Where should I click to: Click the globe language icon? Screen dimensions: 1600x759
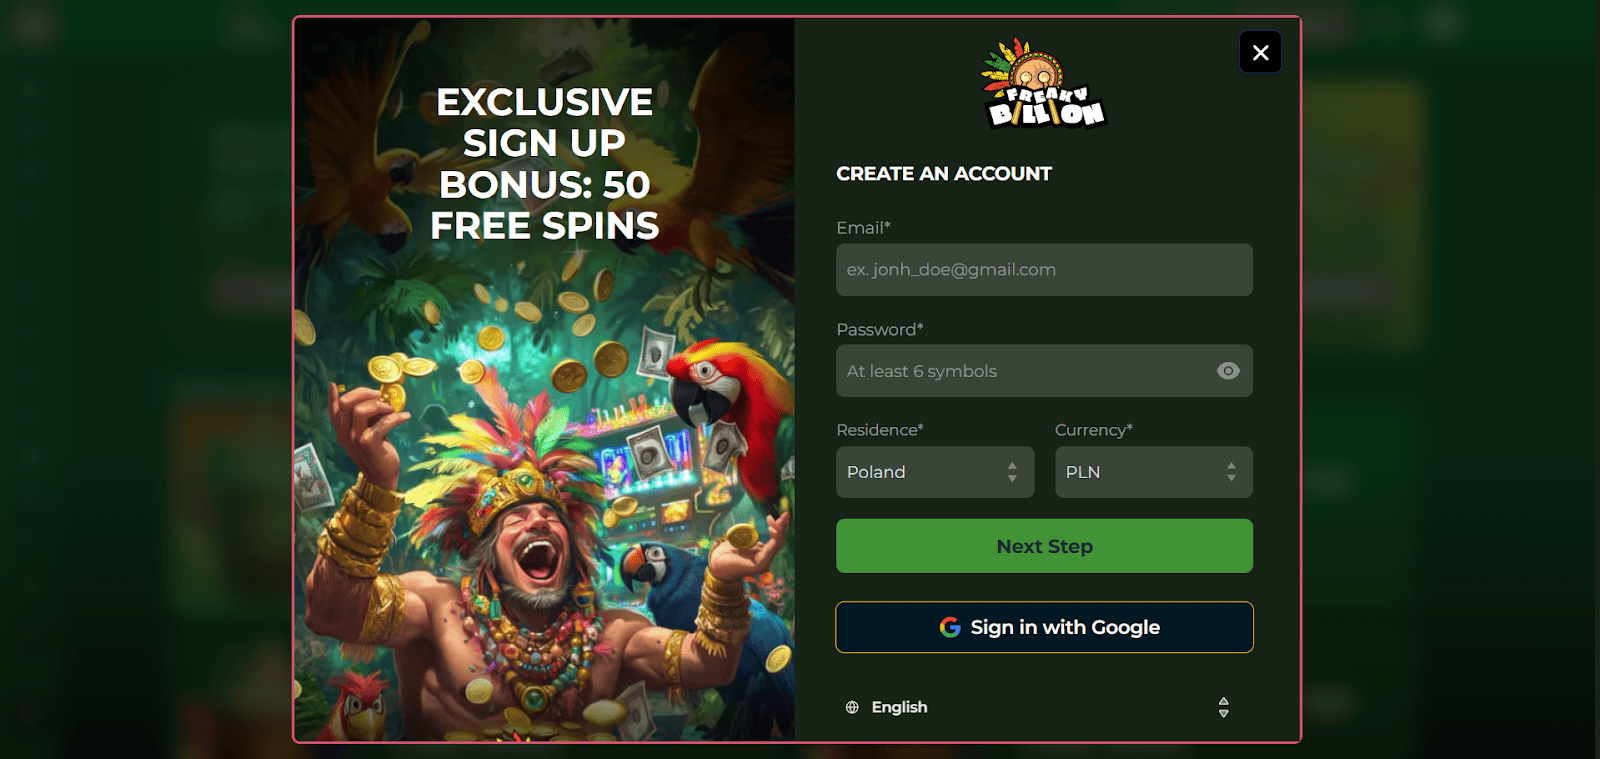click(852, 707)
